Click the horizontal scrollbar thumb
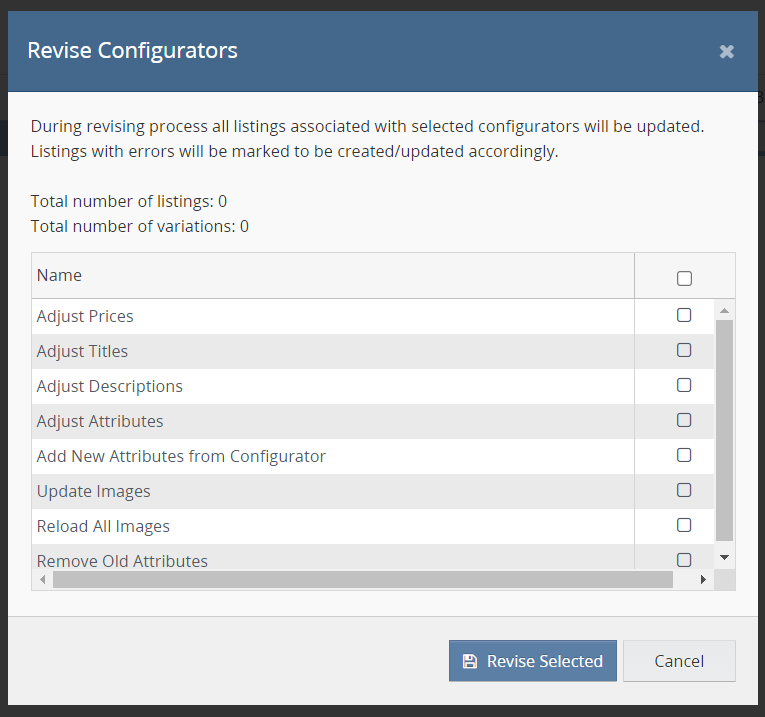This screenshot has height=717, width=765. point(360,580)
